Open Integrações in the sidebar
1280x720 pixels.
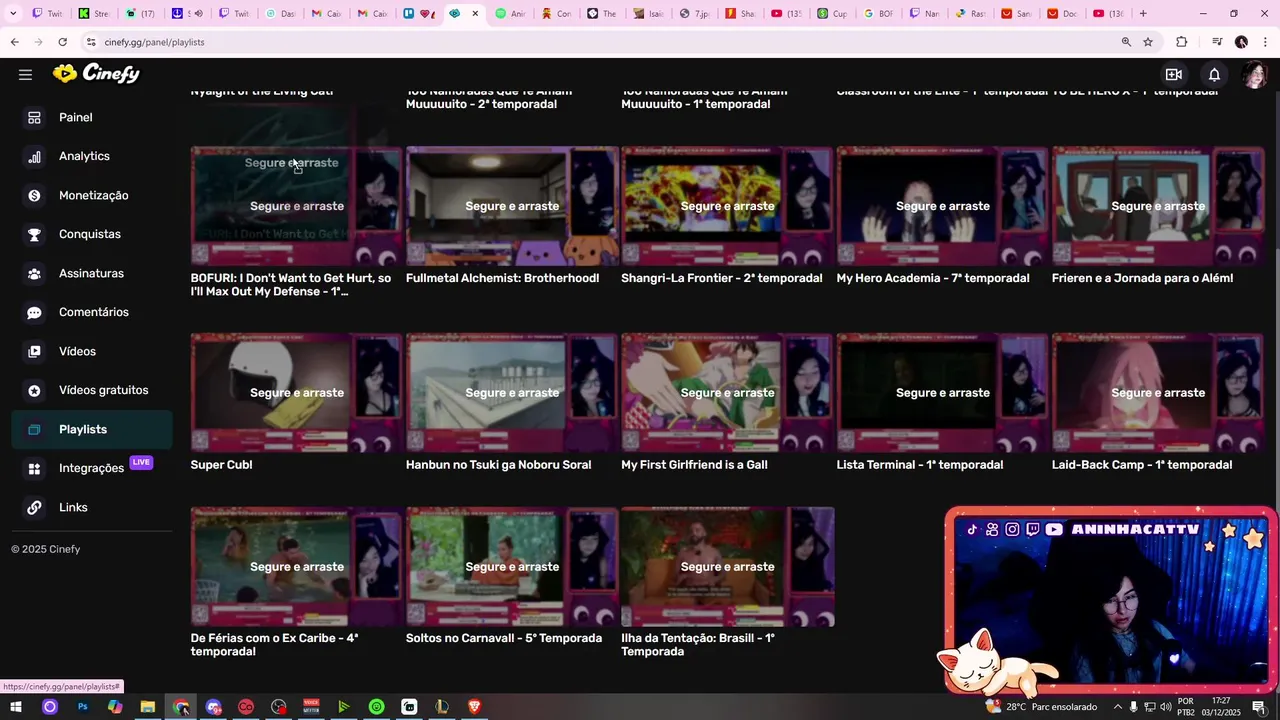tap(92, 468)
